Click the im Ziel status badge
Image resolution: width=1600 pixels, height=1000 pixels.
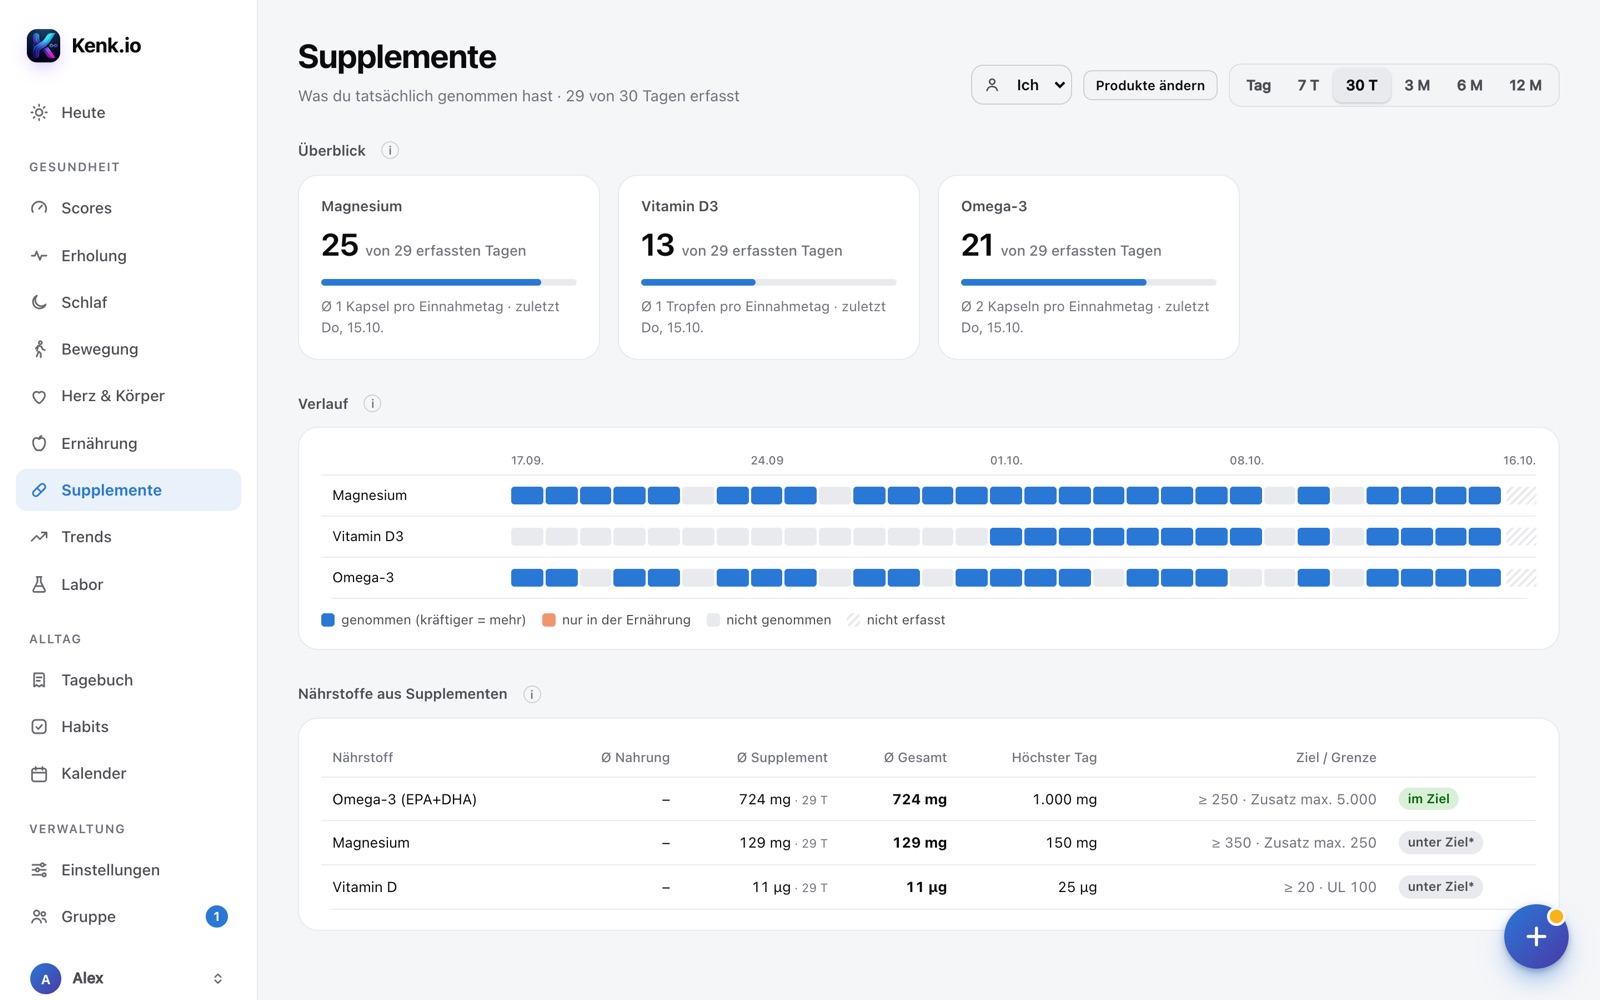[1428, 799]
